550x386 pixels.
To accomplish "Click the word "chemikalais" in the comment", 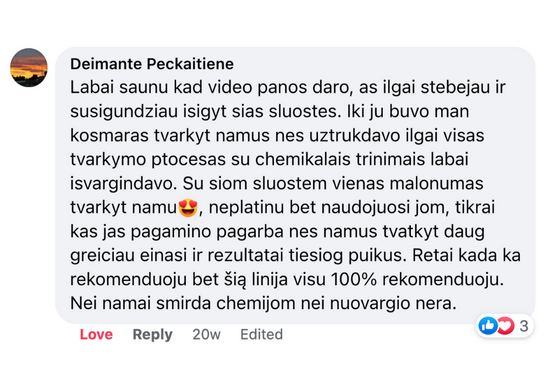I will pos(302,159).
